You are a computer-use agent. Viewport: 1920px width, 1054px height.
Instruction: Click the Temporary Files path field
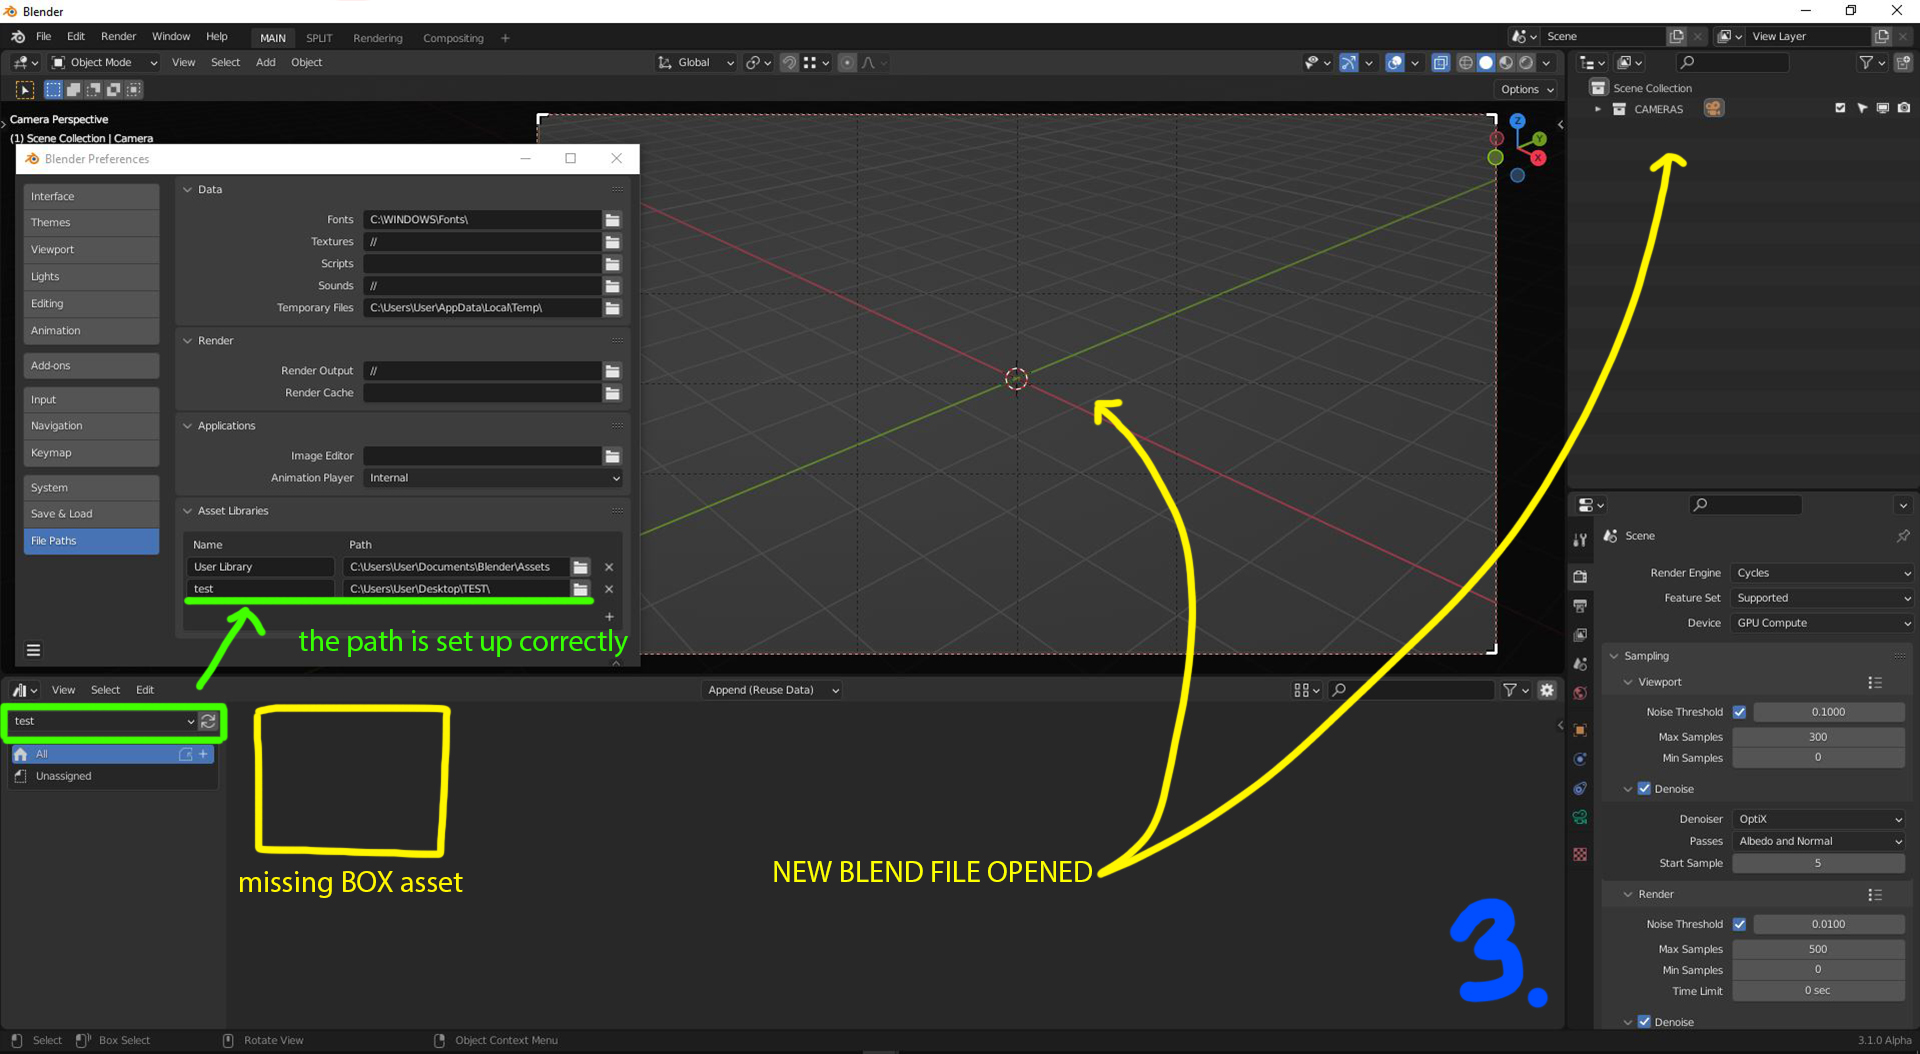(x=482, y=308)
